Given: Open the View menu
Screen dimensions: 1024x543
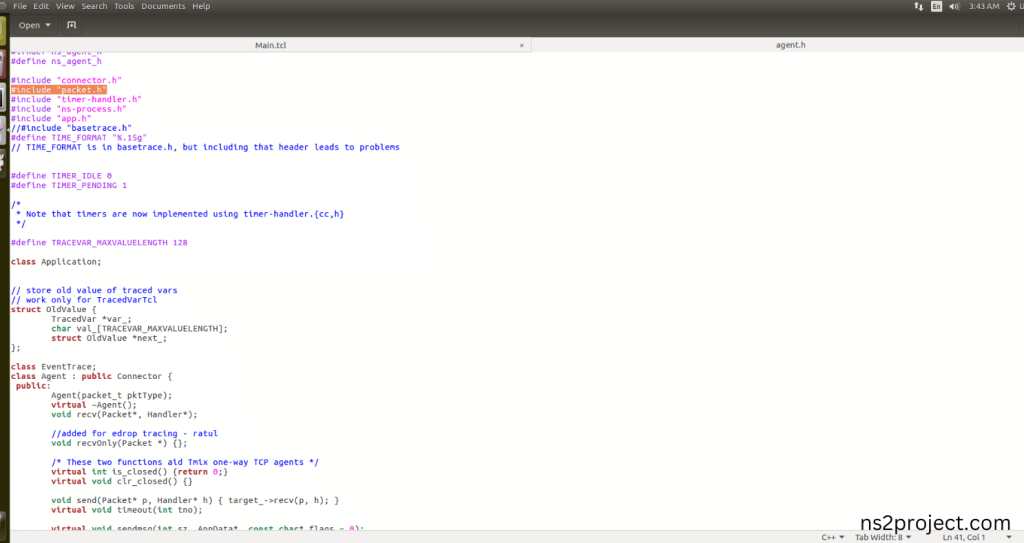Looking at the screenshot, I should [x=65, y=6].
